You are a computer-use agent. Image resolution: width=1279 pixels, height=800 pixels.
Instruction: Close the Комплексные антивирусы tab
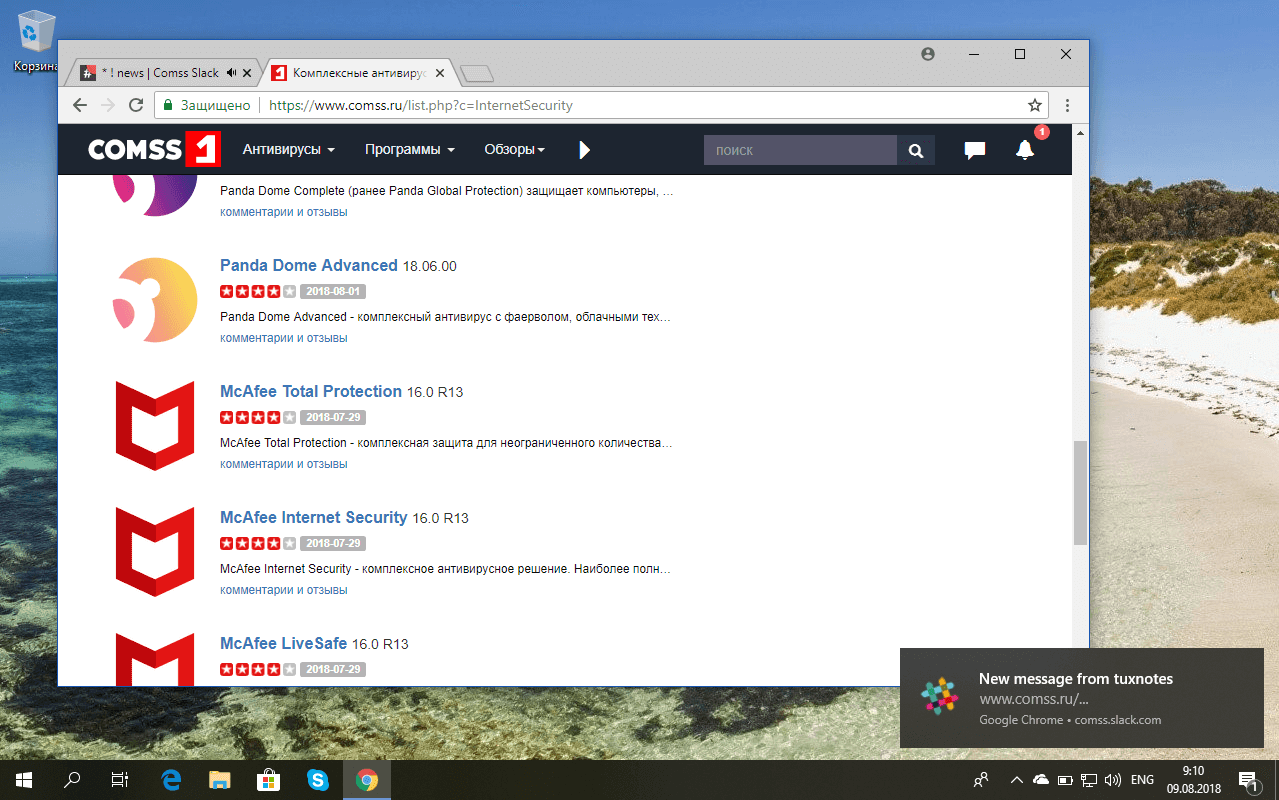441,73
